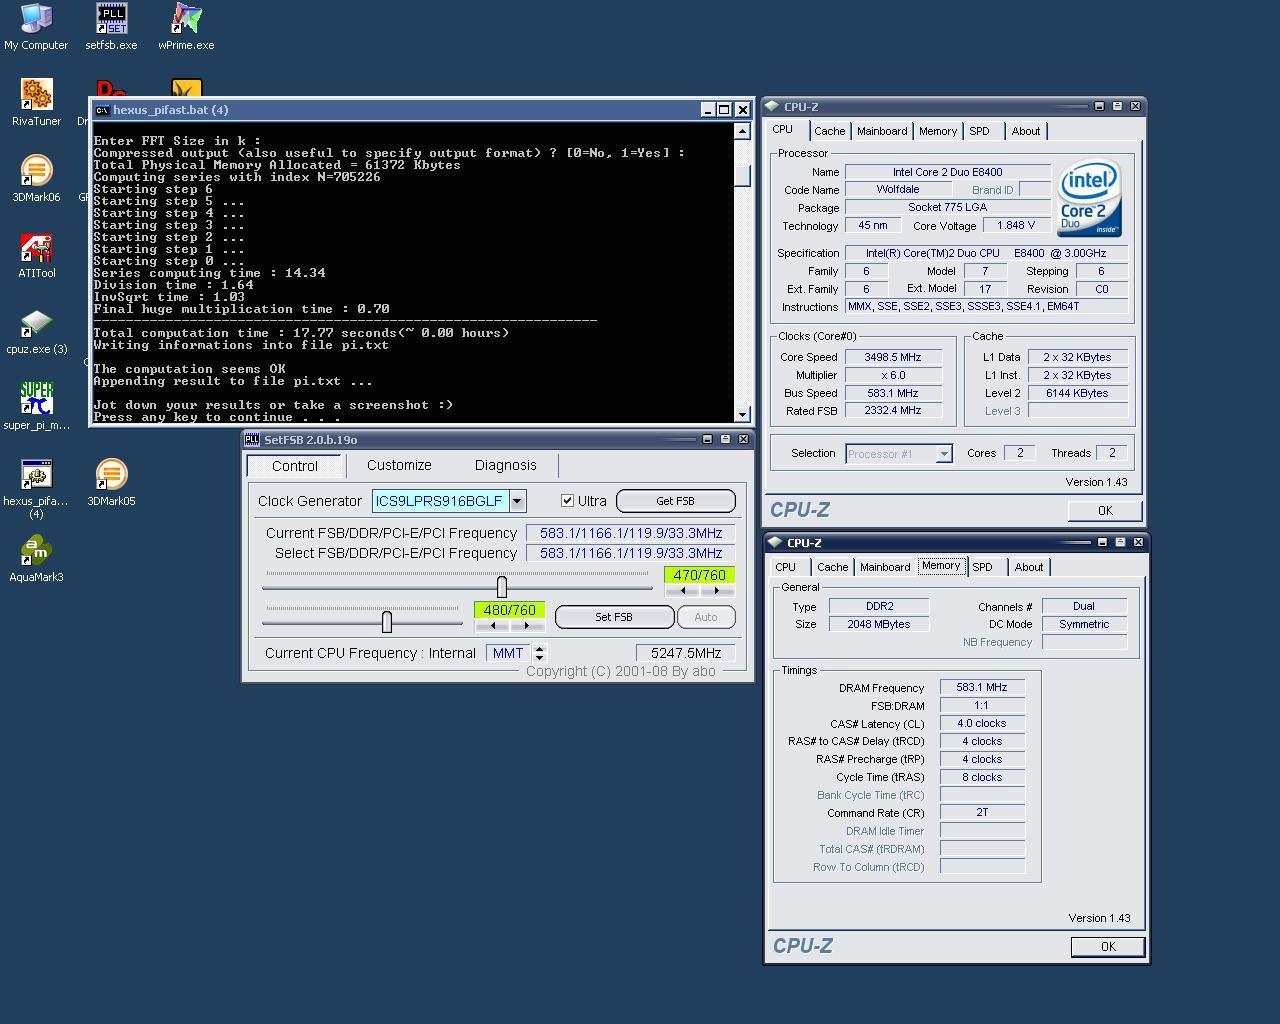1280x1024 pixels.
Task: Click the Core Voltage 1.848 V value
Action: pos(1016,225)
